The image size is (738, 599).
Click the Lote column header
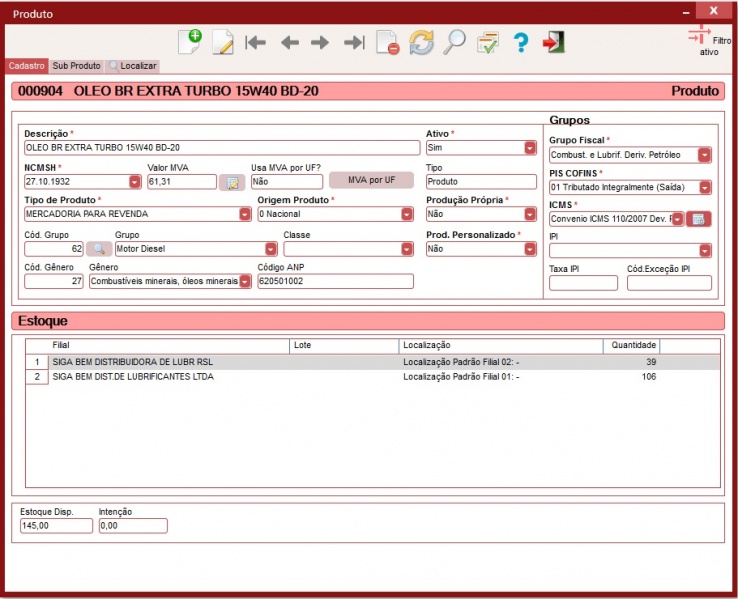click(x=344, y=345)
